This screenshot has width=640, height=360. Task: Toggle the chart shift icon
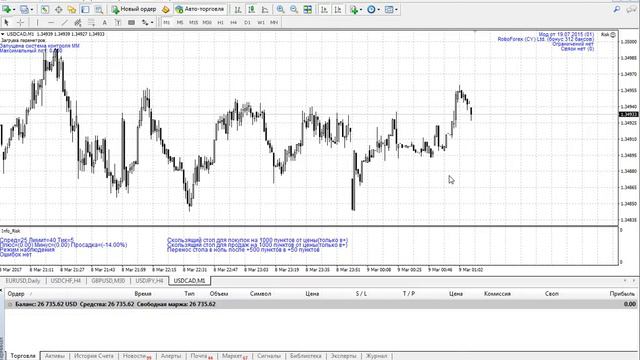pyautogui.click(x=338, y=9)
